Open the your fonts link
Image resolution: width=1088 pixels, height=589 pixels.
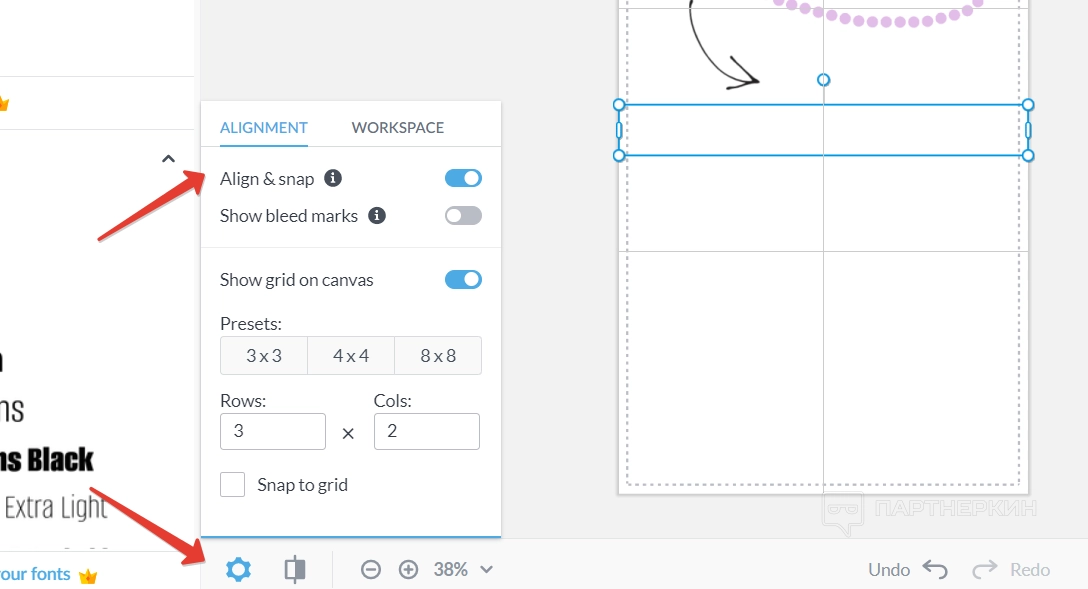pyautogui.click(x=35, y=574)
